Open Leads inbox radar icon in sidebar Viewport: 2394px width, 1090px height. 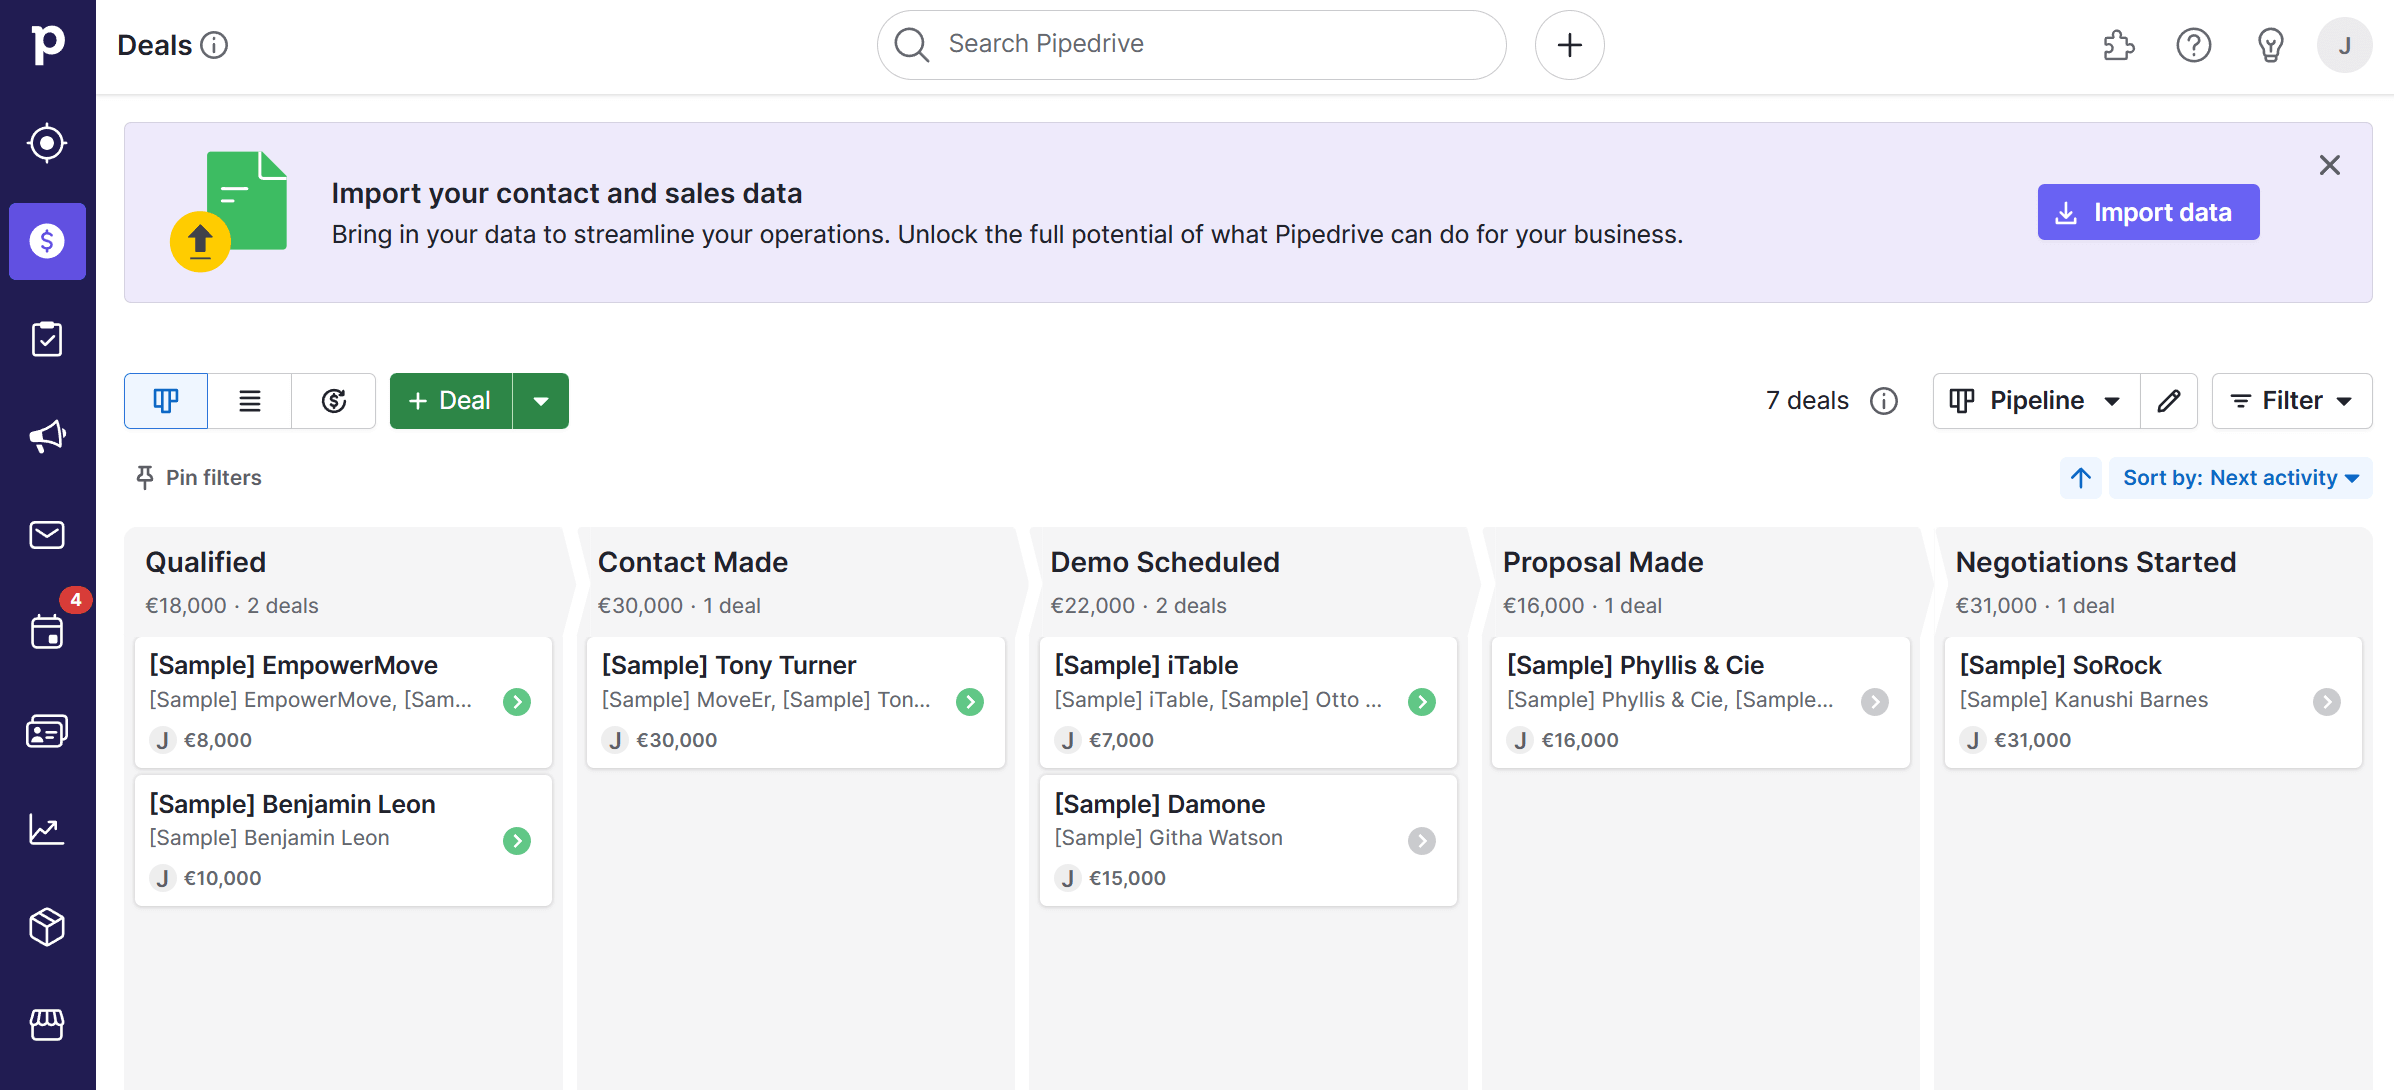click(x=47, y=143)
